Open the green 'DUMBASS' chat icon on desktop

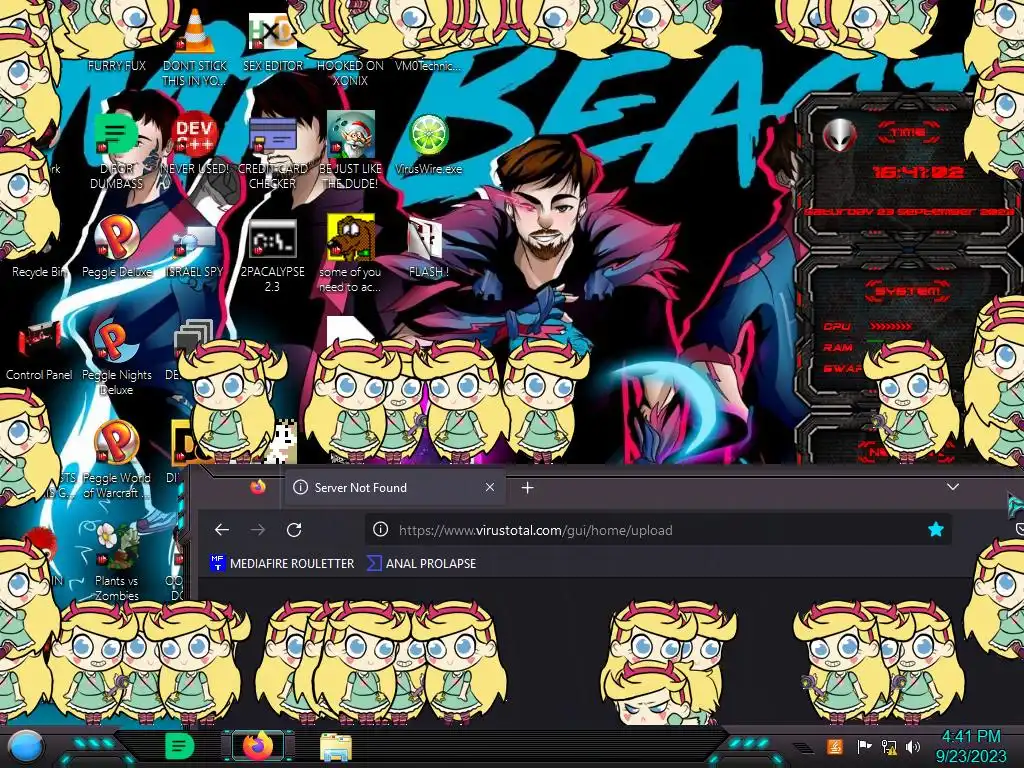coord(116,150)
